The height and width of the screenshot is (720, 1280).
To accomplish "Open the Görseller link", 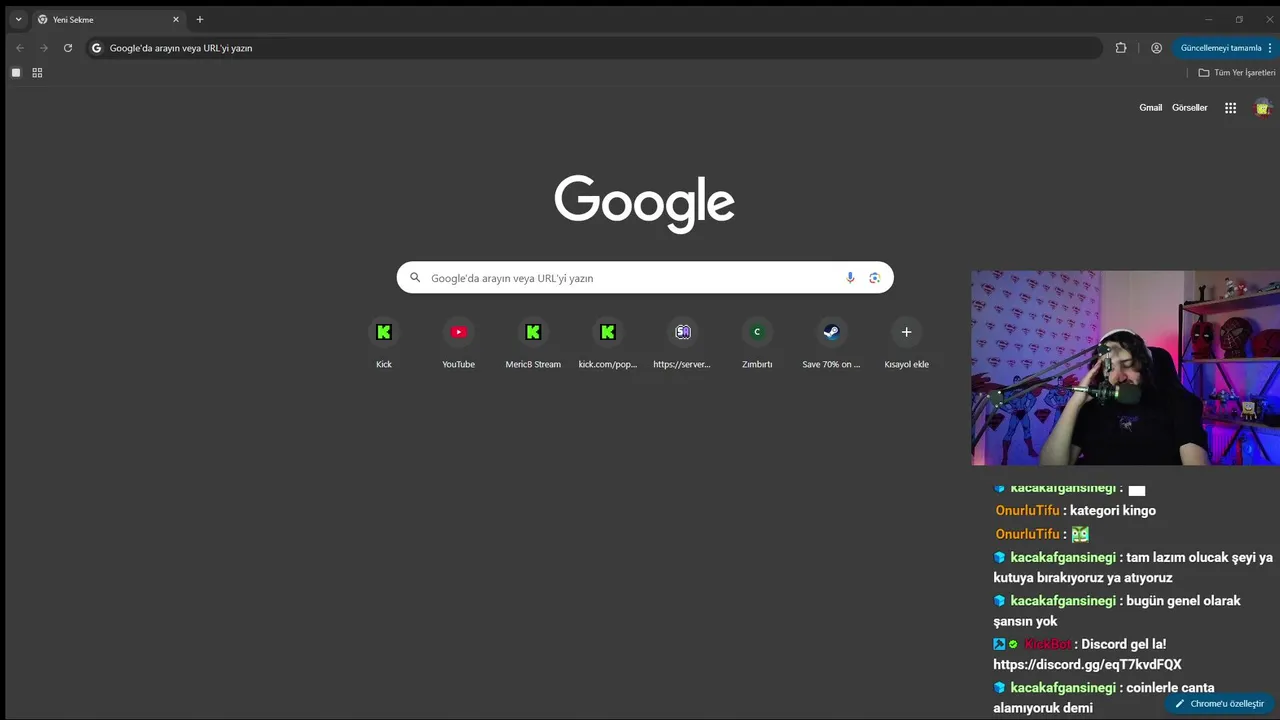I will (1190, 108).
